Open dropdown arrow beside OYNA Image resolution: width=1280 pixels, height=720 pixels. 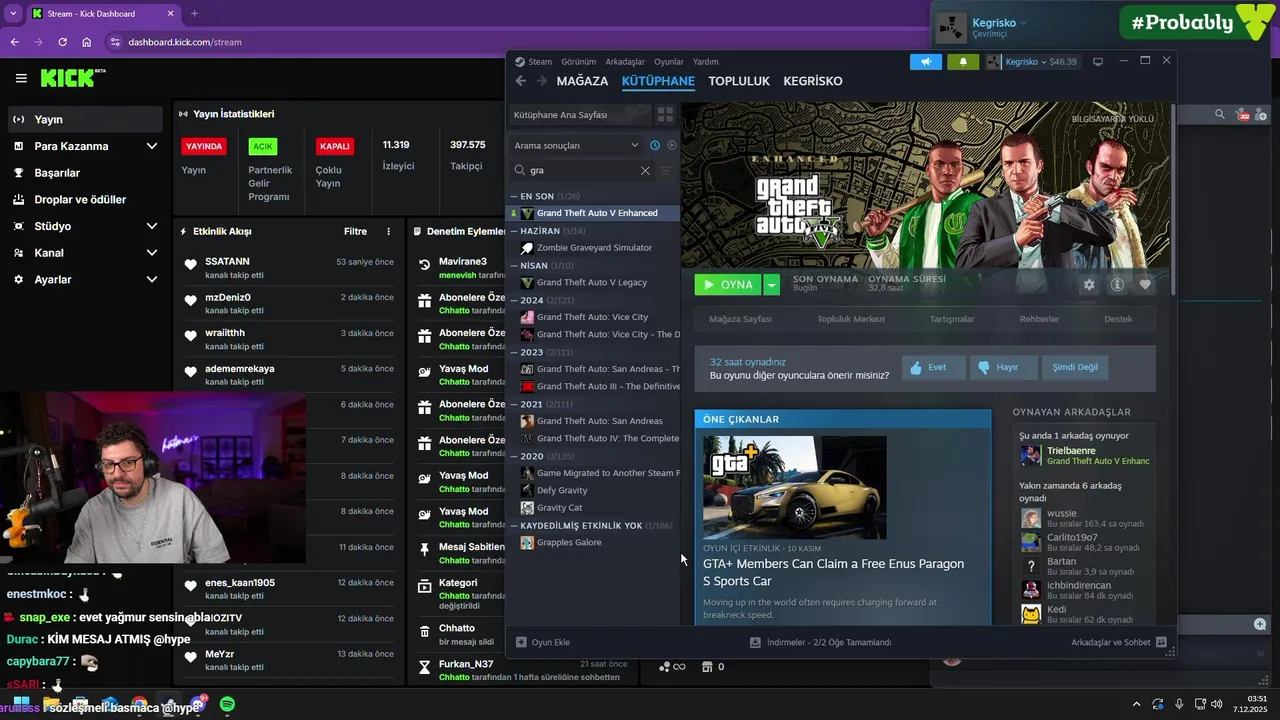click(x=771, y=285)
